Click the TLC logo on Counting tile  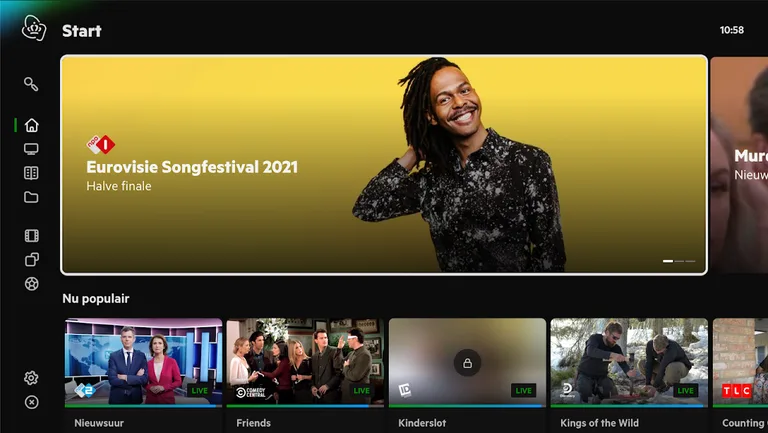pyautogui.click(x=737, y=391)
